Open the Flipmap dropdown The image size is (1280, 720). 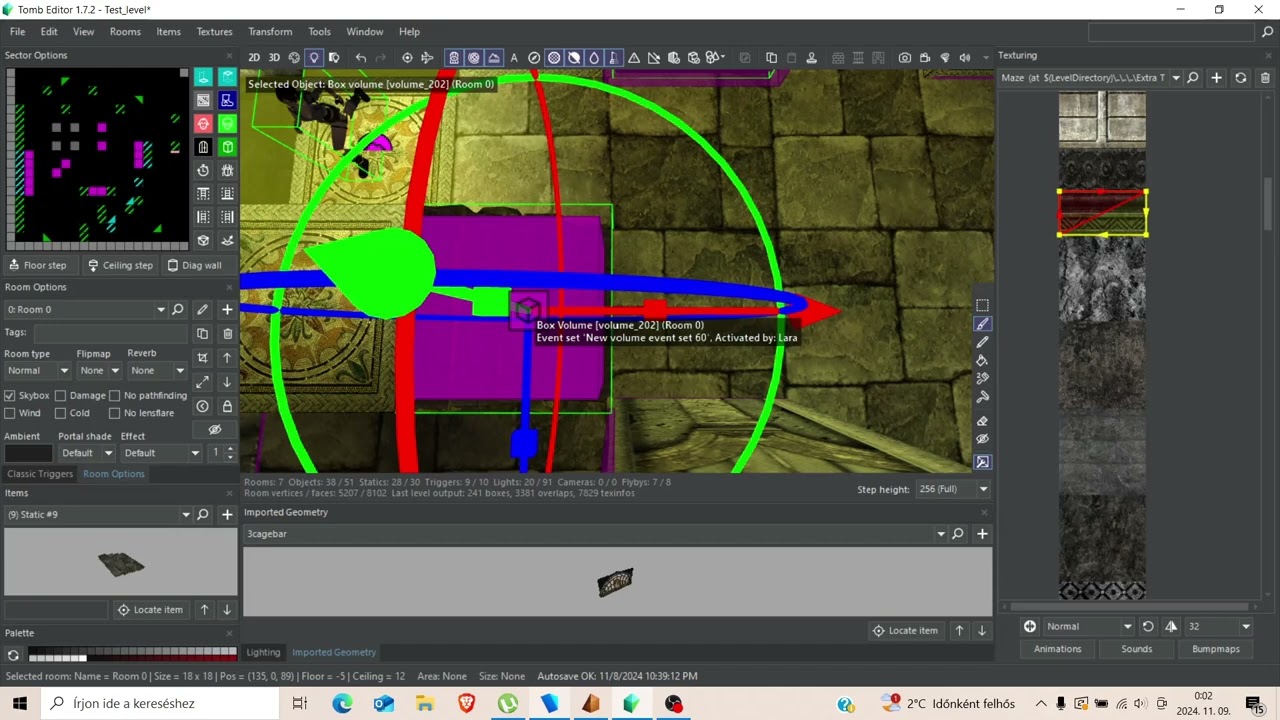(x=98, y=371)
